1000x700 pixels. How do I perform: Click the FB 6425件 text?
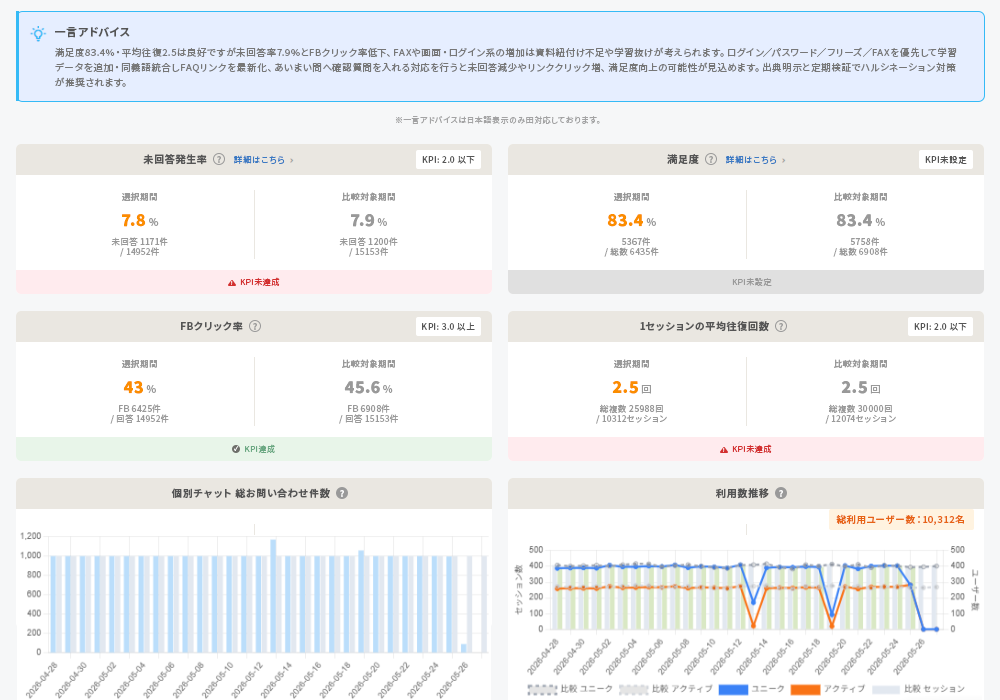point(140,409)
